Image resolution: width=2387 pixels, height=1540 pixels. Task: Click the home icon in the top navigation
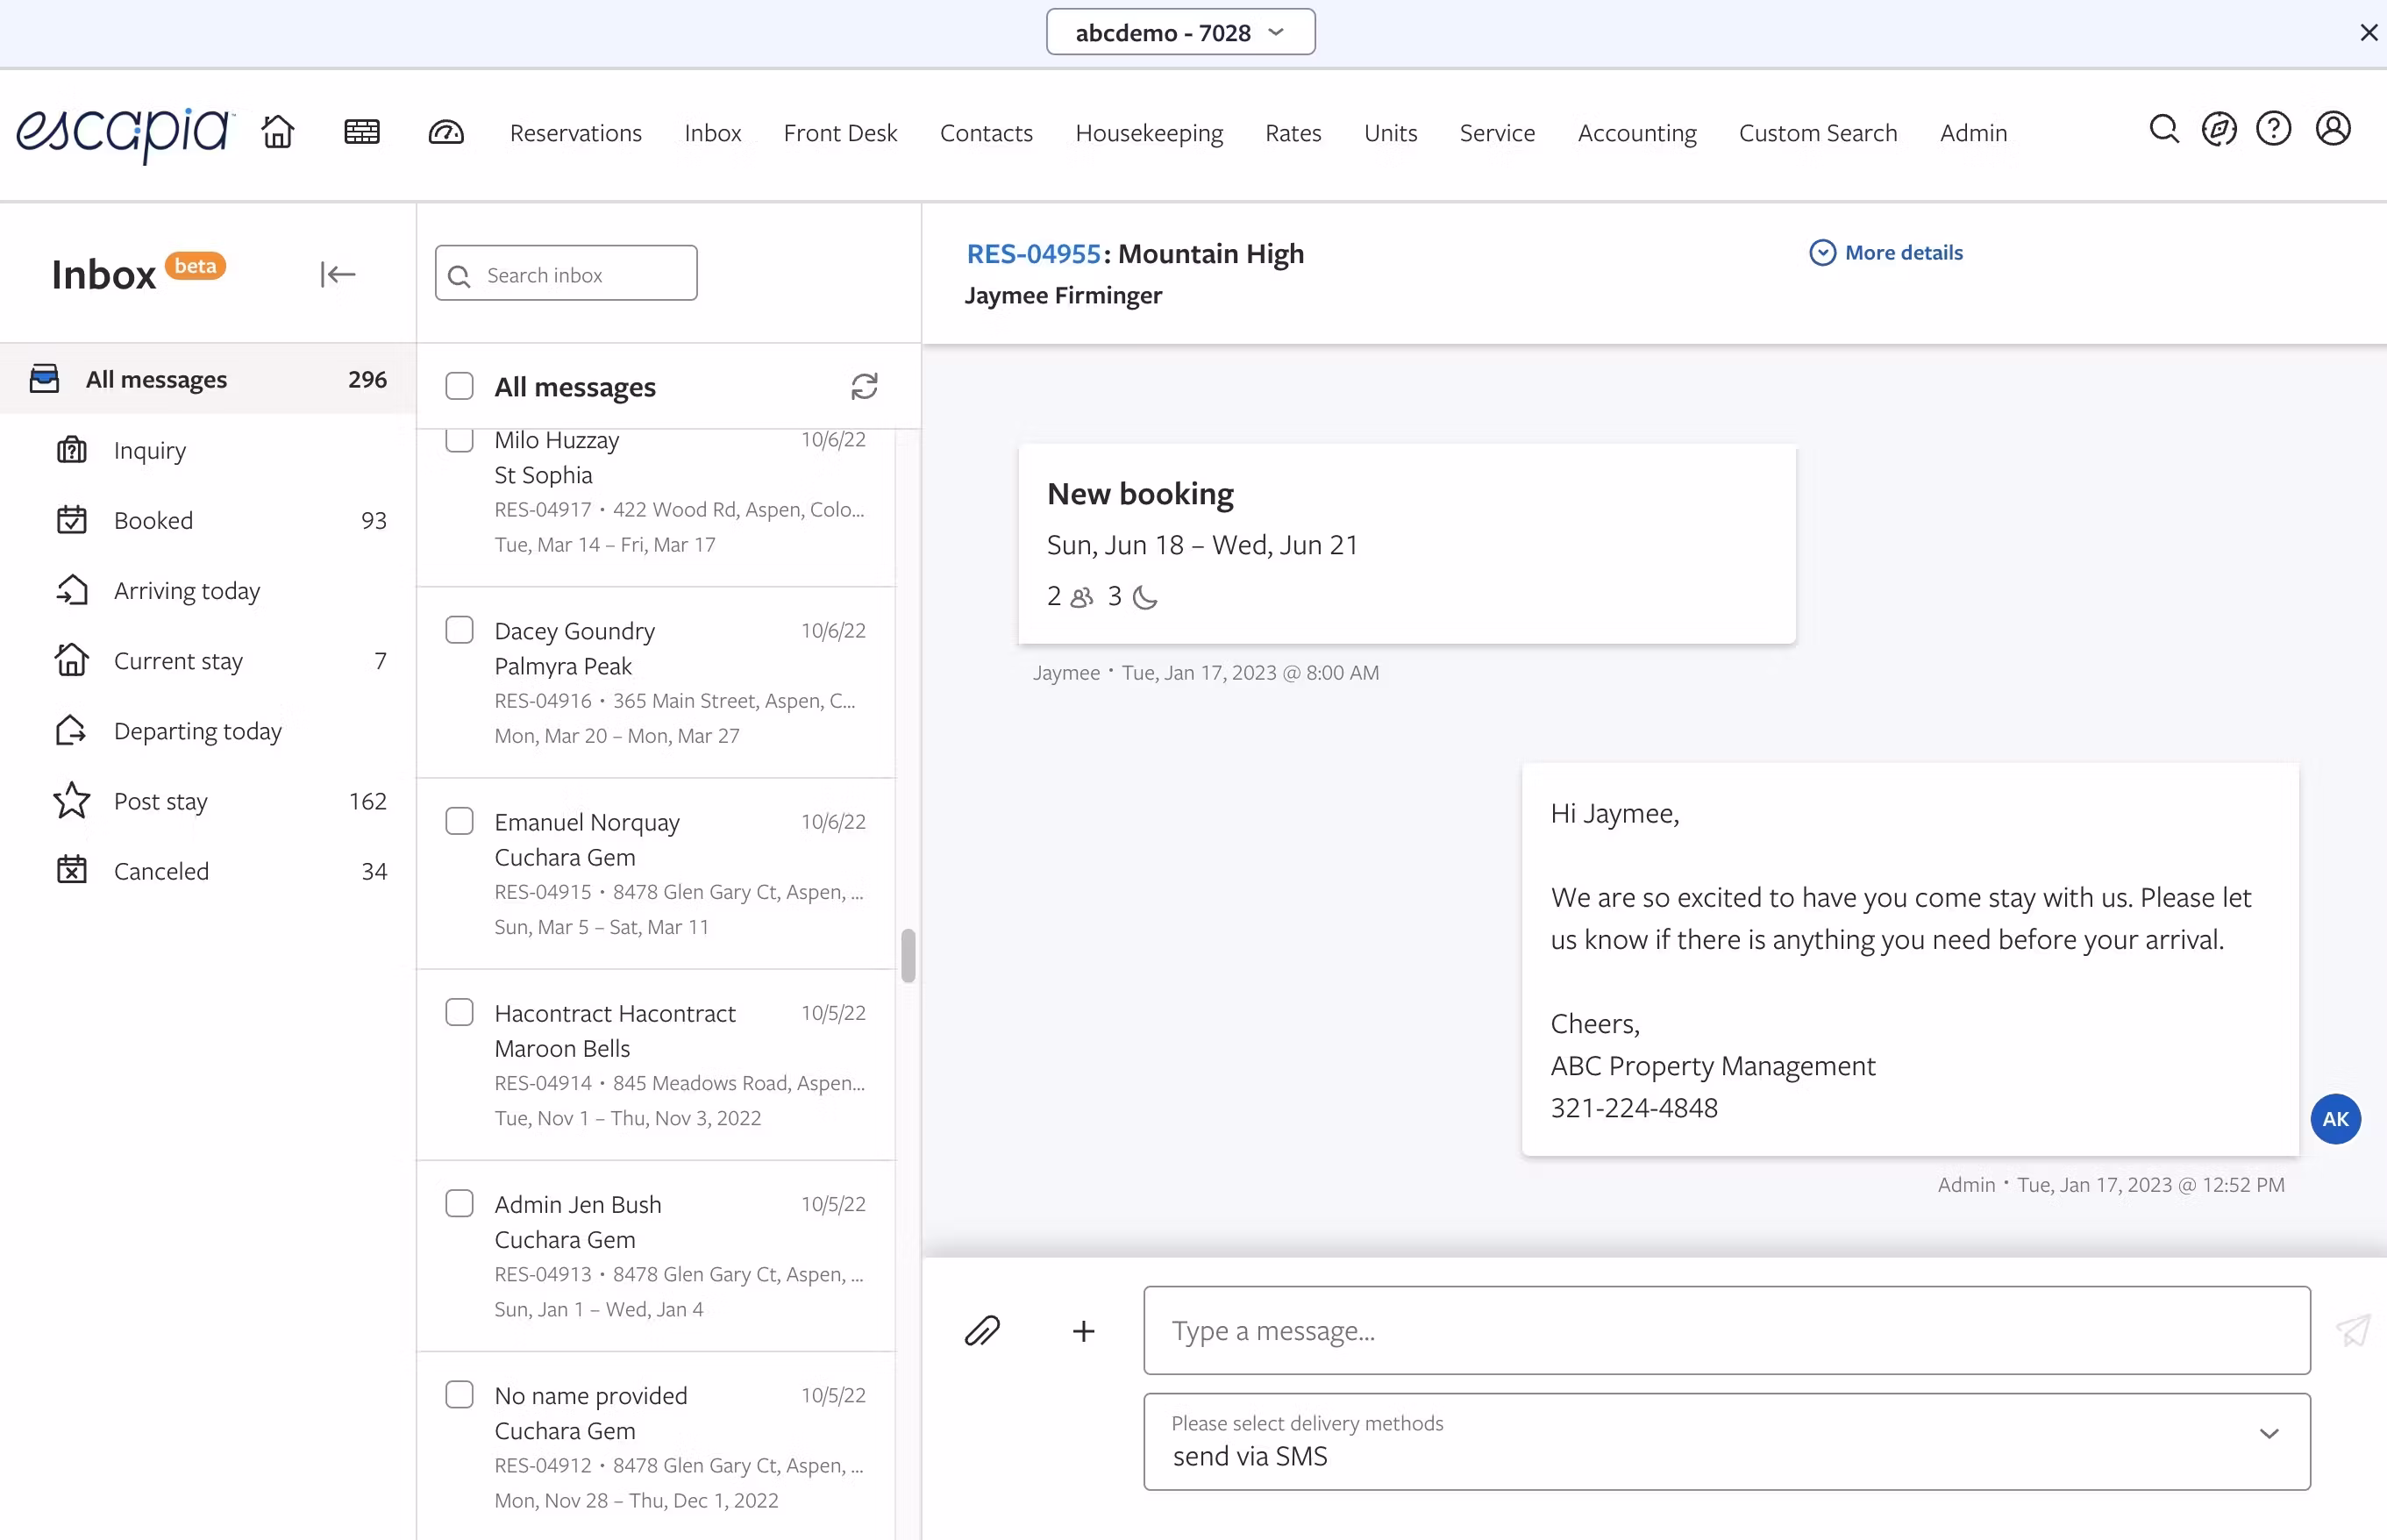(278, 132)
